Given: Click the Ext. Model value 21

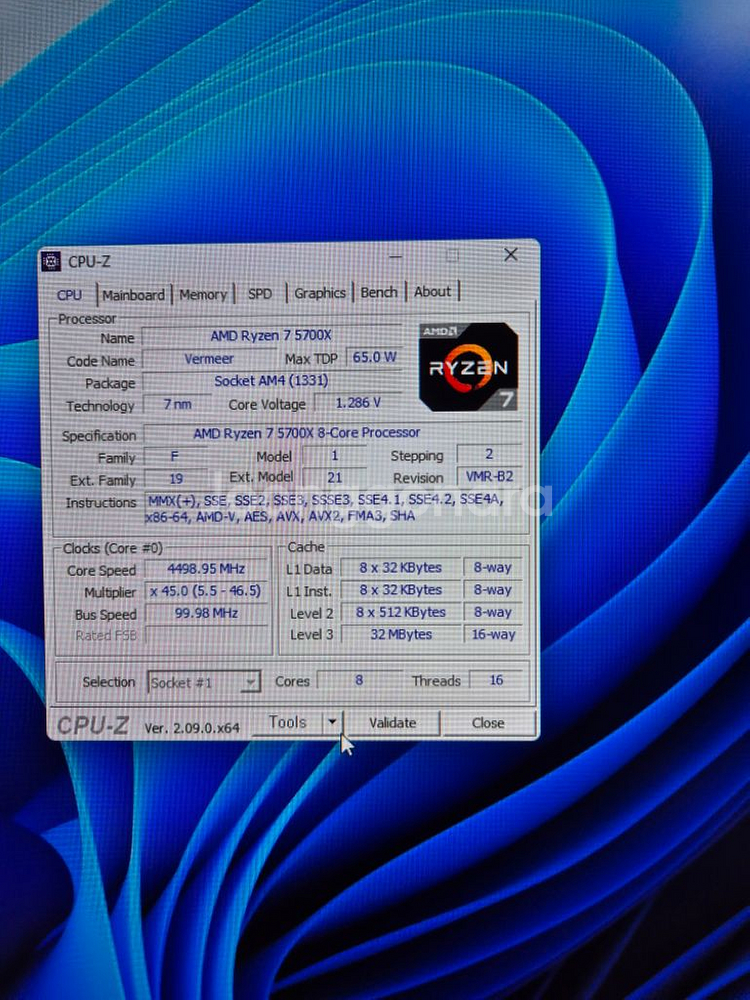Looking at the screenshot, I should pyautogui.click(x=334, y=477).
